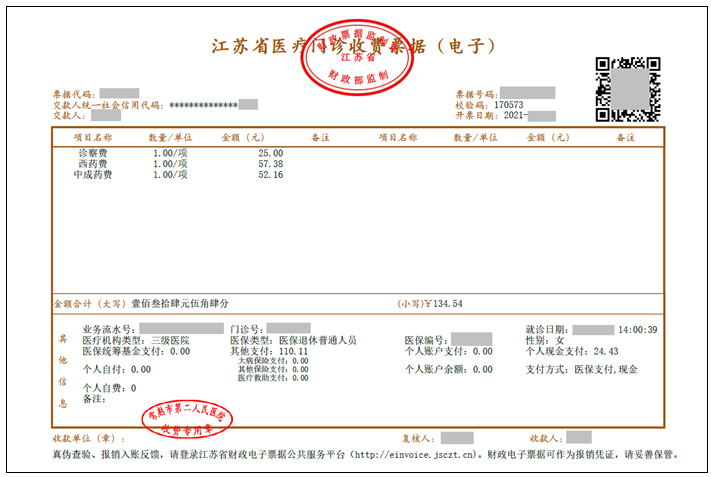Click the 就诊日期 label
The width and height of the screenshot is (711, 477).
[547, 330]
